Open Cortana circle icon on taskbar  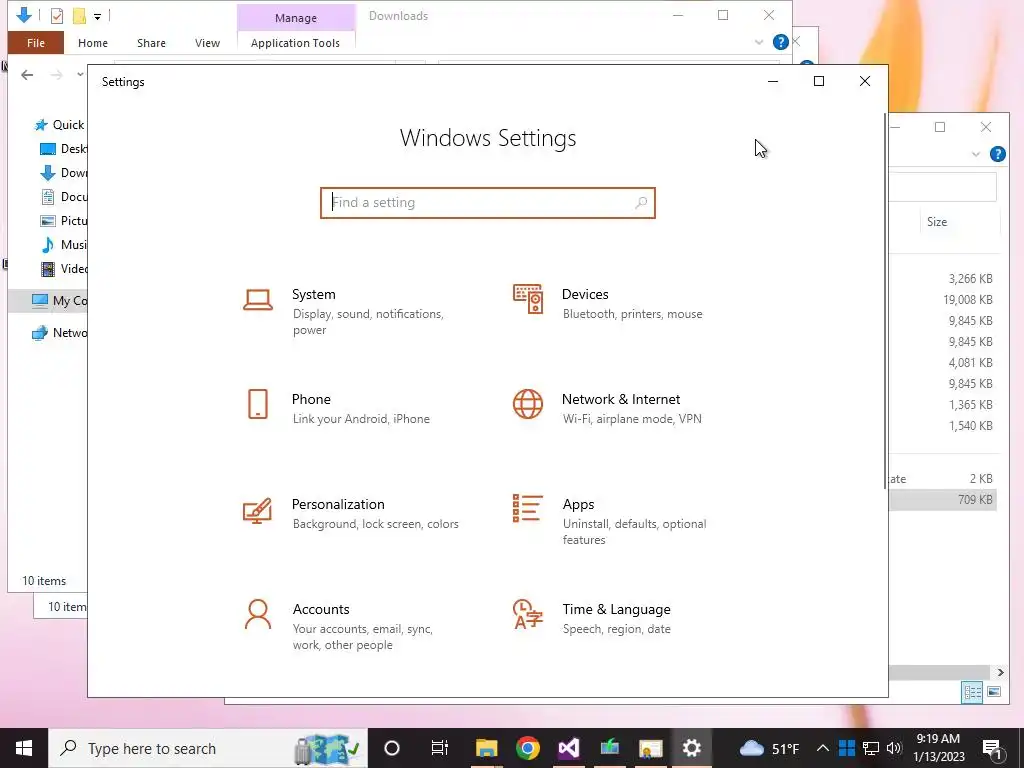pos(391,748)
